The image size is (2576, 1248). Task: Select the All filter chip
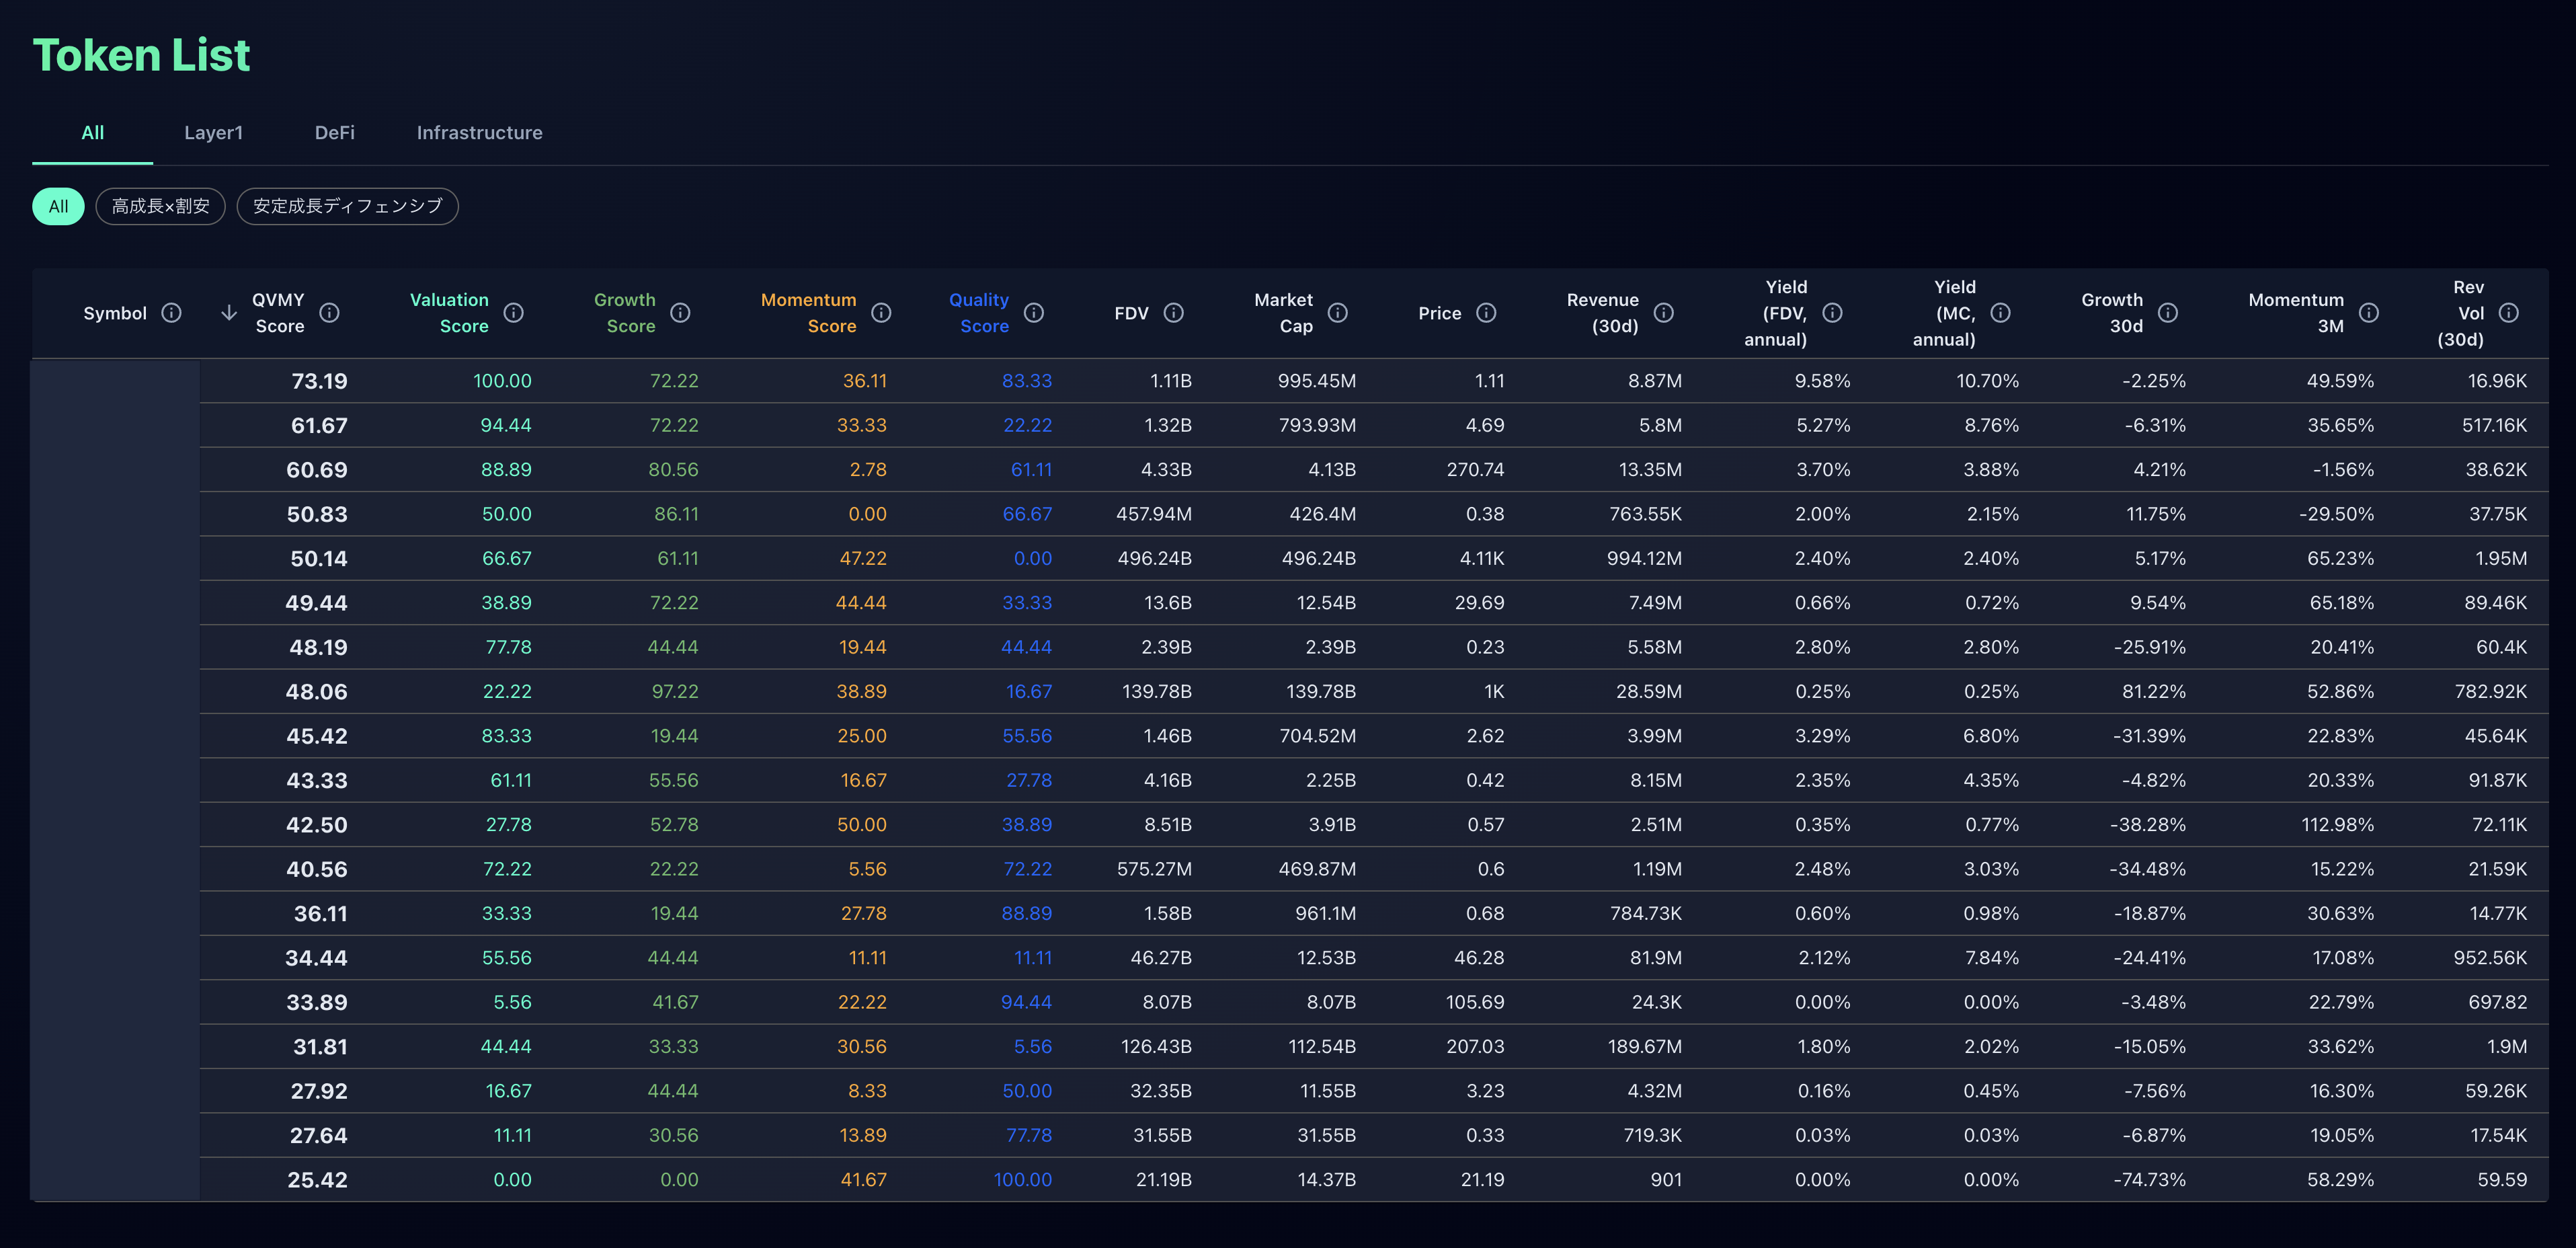(57, 205)
